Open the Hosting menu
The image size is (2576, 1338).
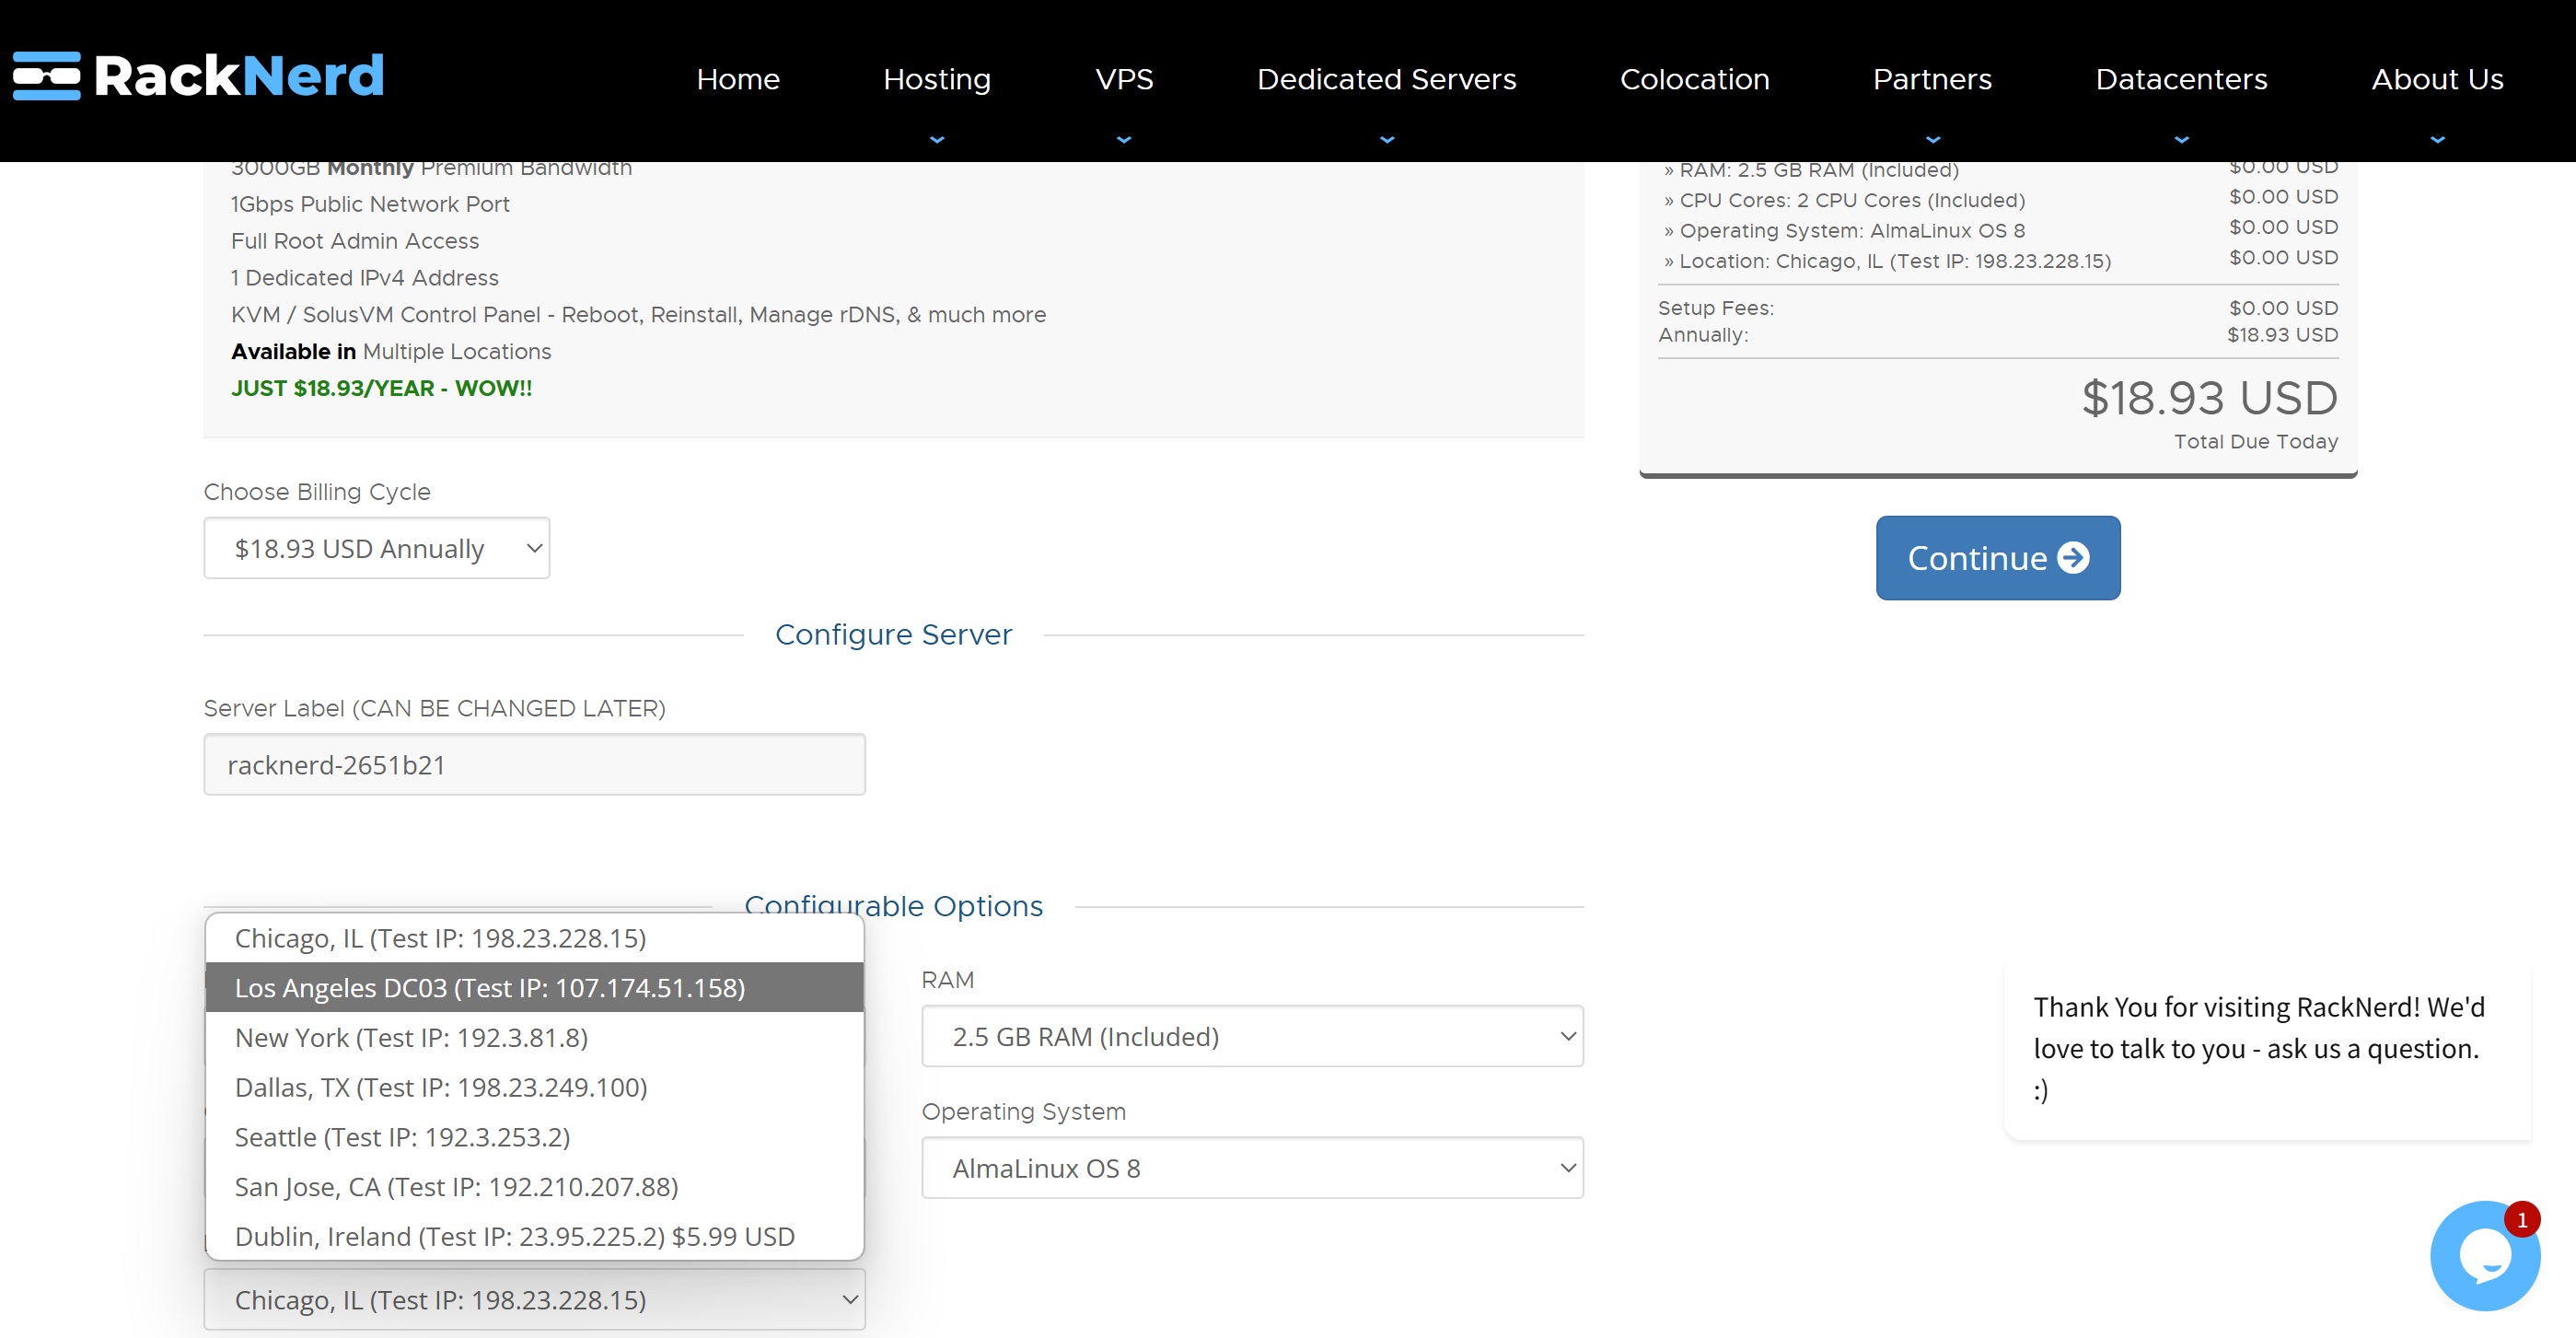pyautogui.click(x=937, y=79)
